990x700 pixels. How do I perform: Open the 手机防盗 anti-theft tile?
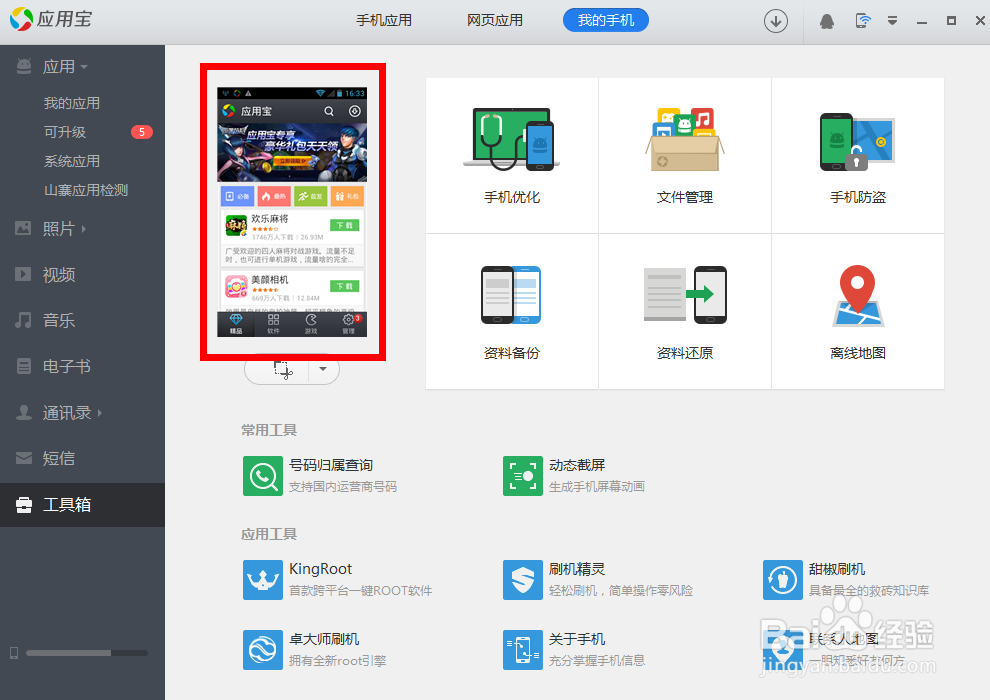click(858, 155)
